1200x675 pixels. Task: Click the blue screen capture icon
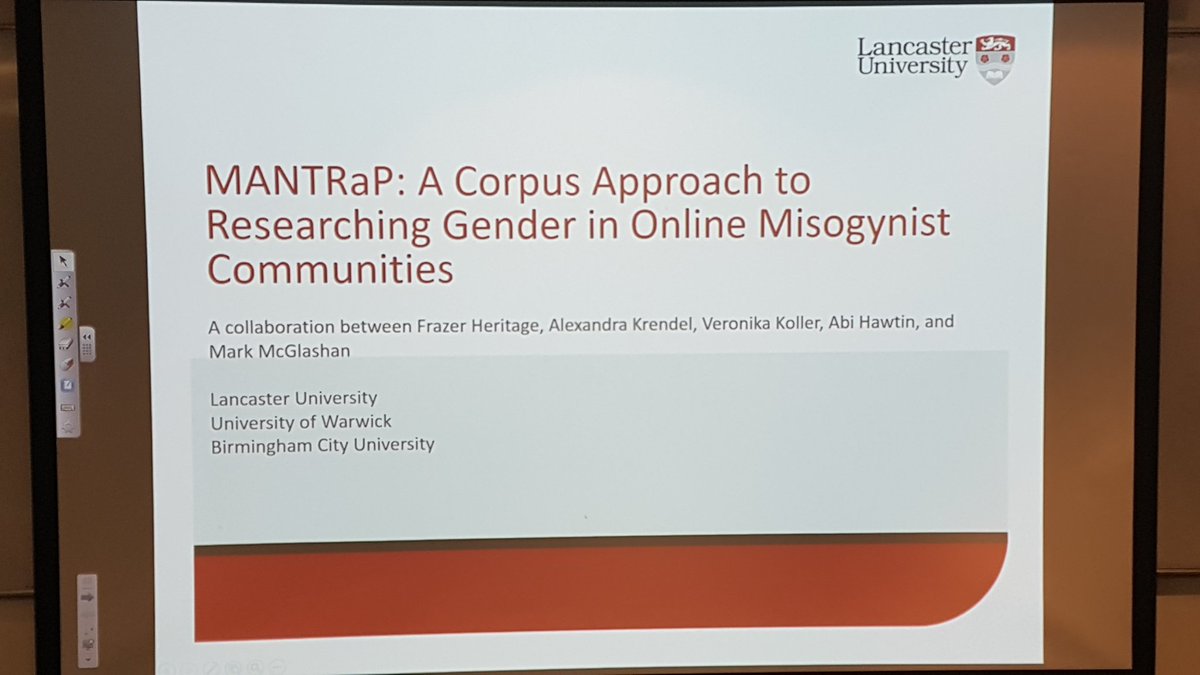click(66, 385)
